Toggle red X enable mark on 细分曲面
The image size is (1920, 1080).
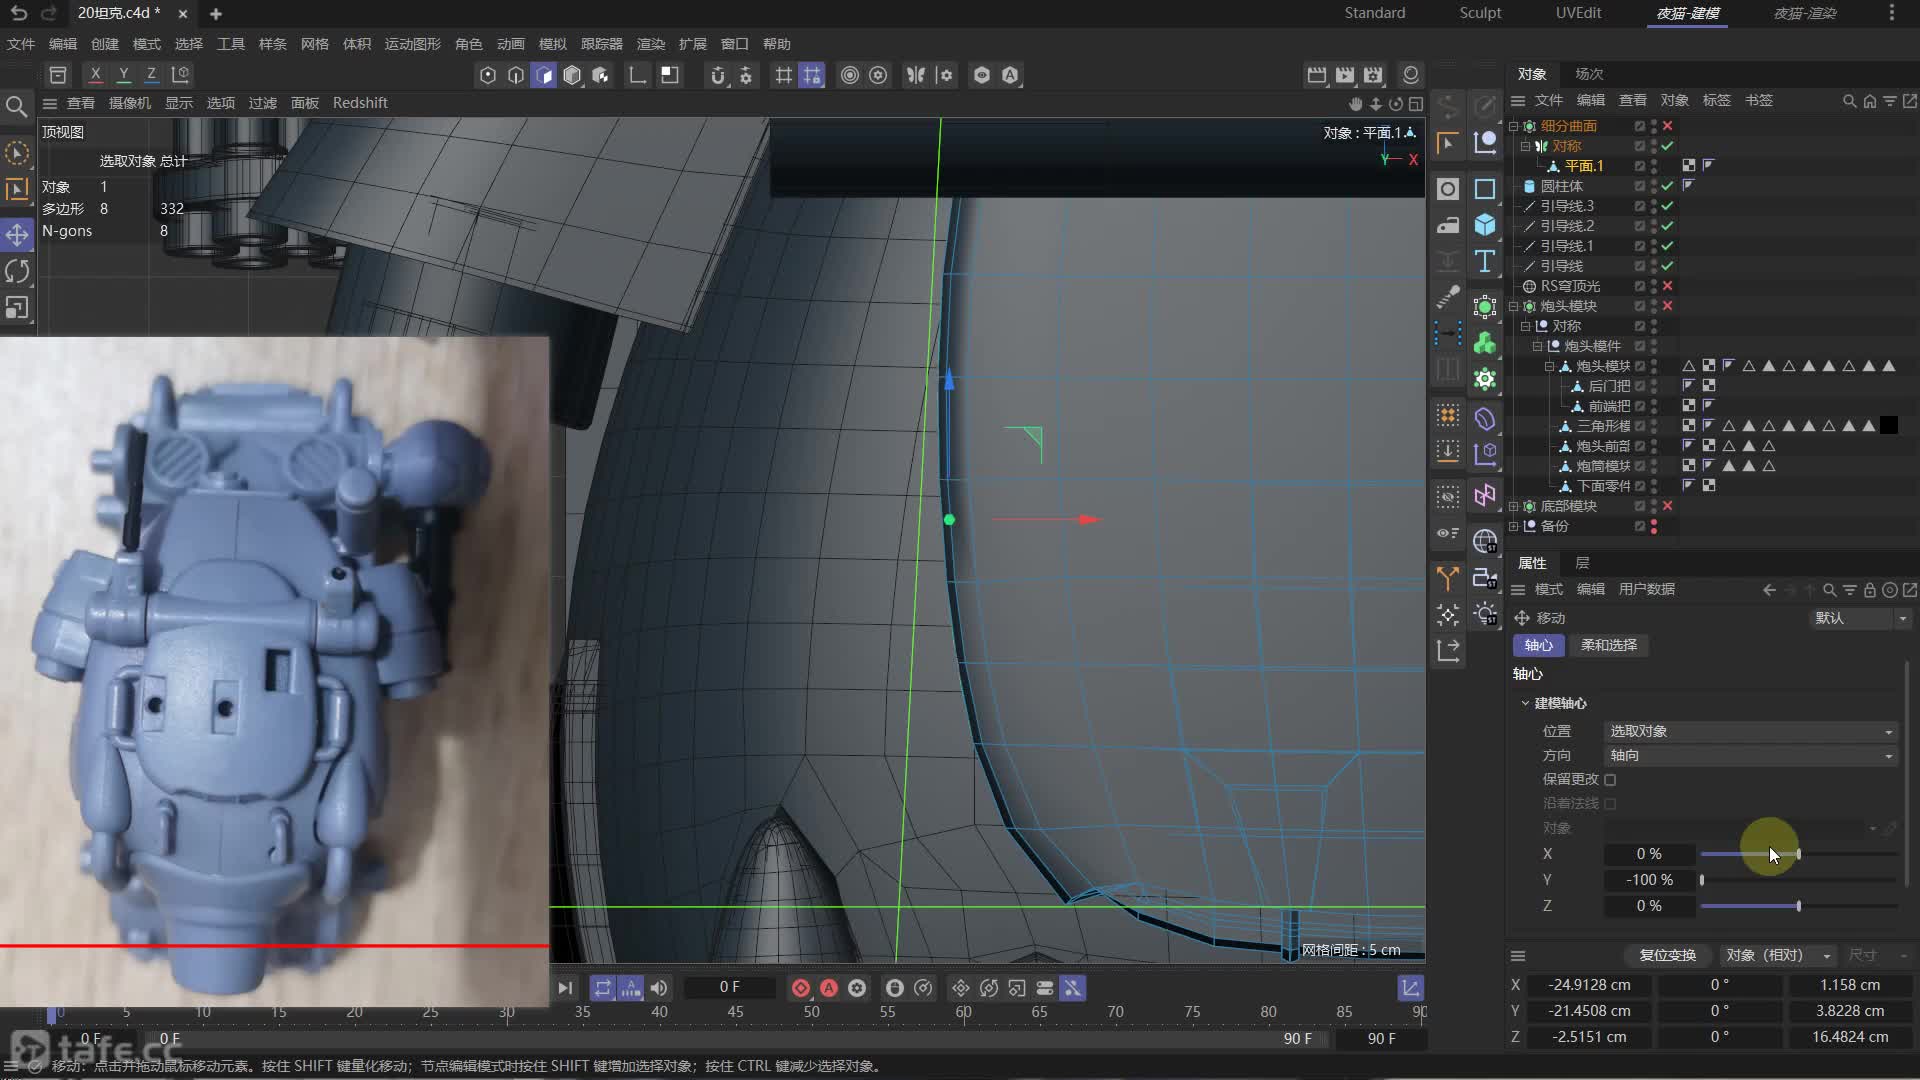point(1667,126)
